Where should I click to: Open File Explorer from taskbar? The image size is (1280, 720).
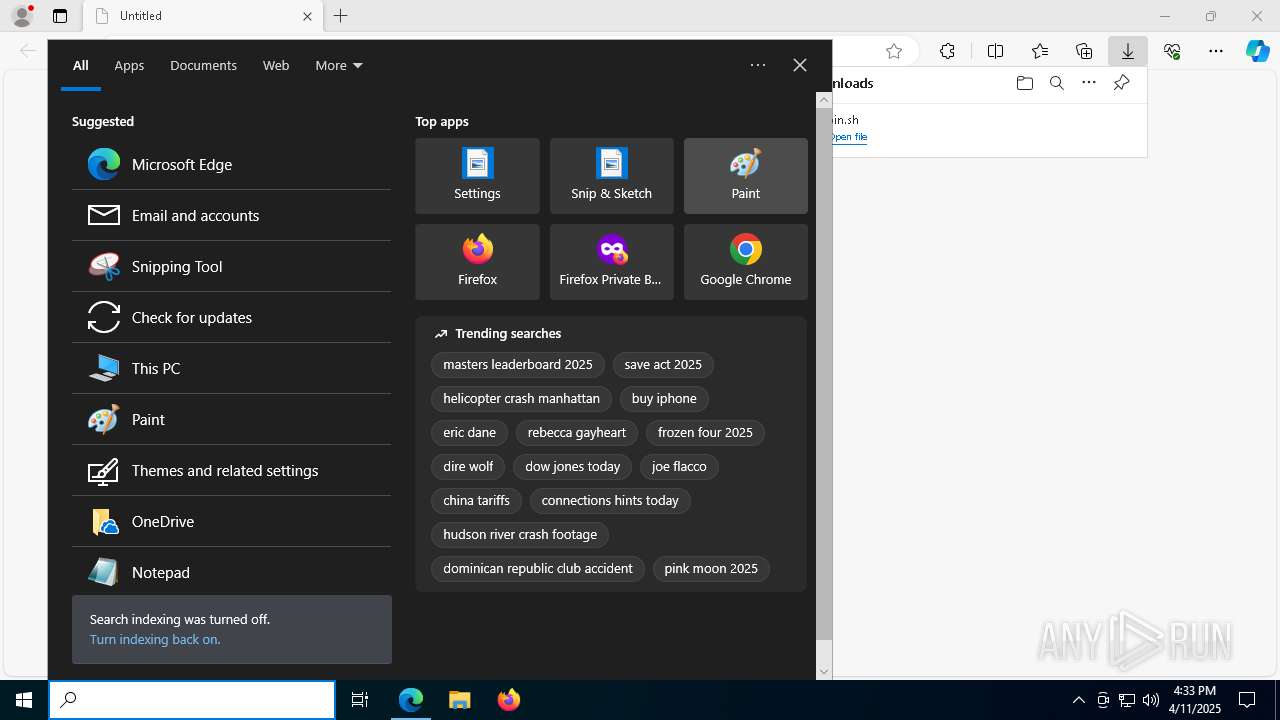[x=460, y=700]
